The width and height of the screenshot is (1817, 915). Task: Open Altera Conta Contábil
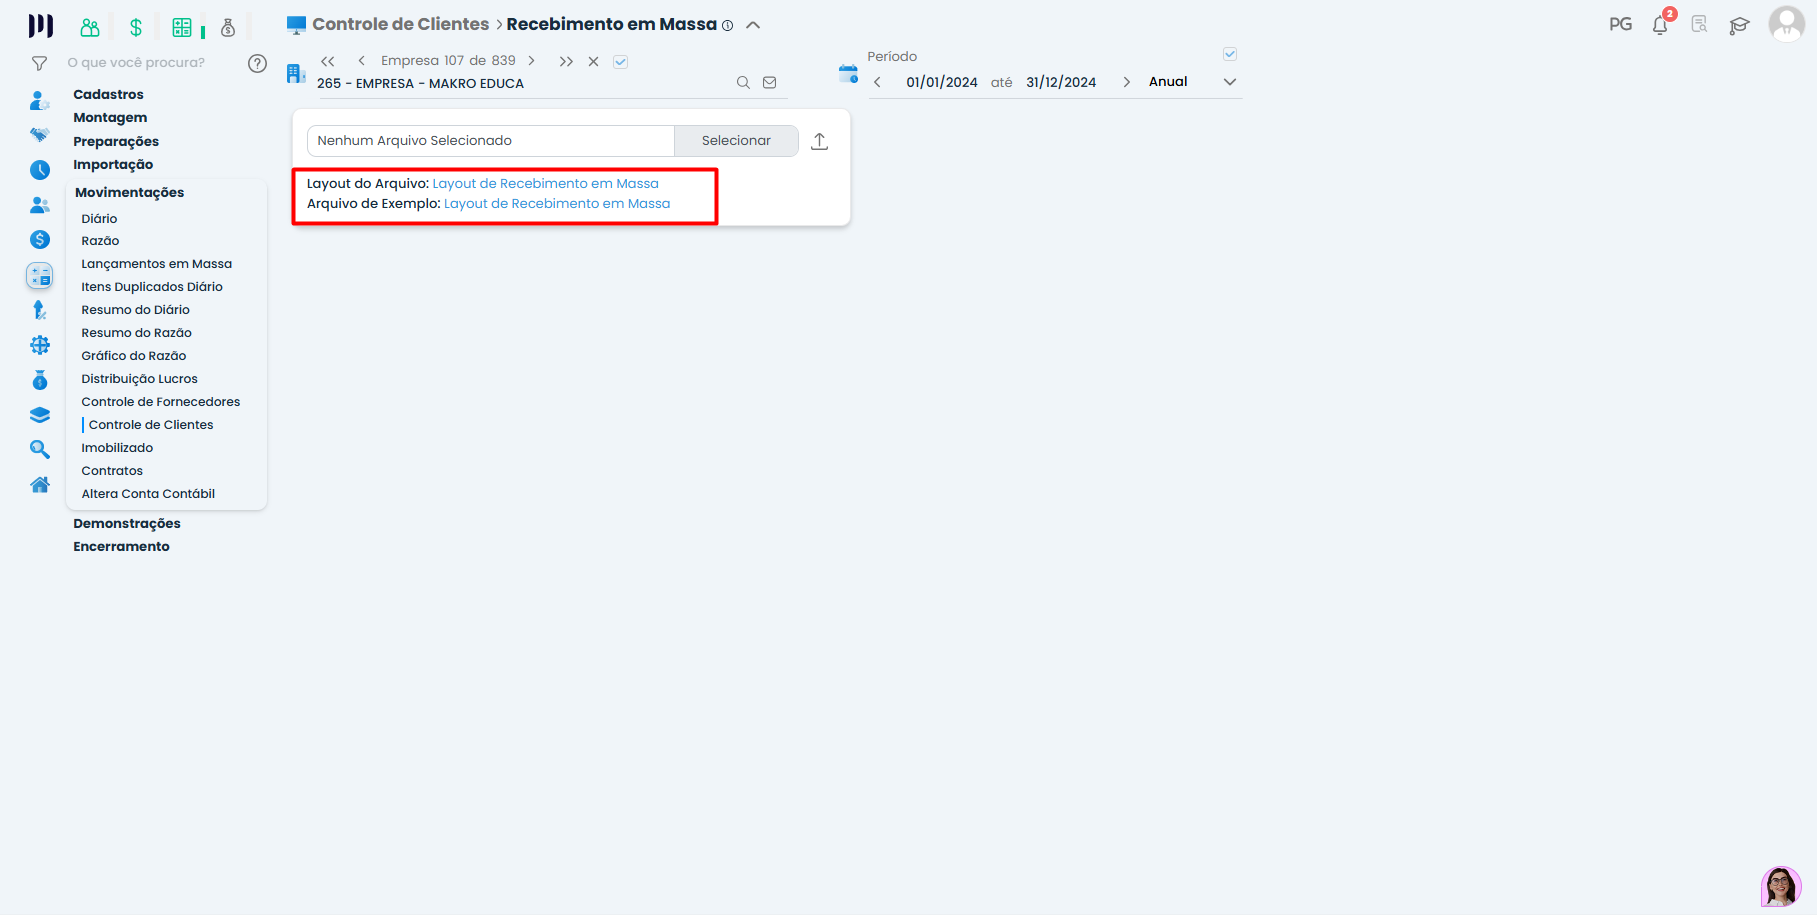pos(148,494)
